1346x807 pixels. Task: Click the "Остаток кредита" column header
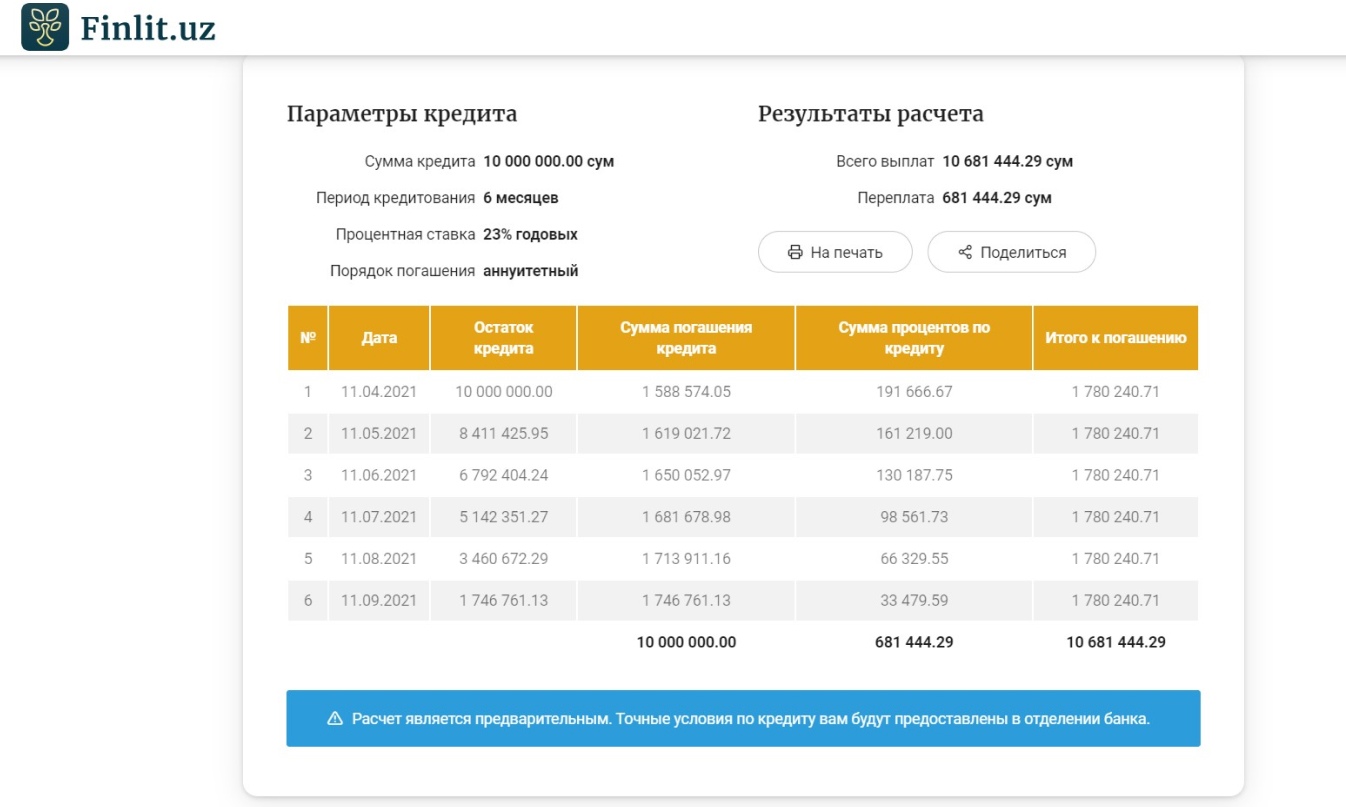pyautogui.click(x=503, y=338)
